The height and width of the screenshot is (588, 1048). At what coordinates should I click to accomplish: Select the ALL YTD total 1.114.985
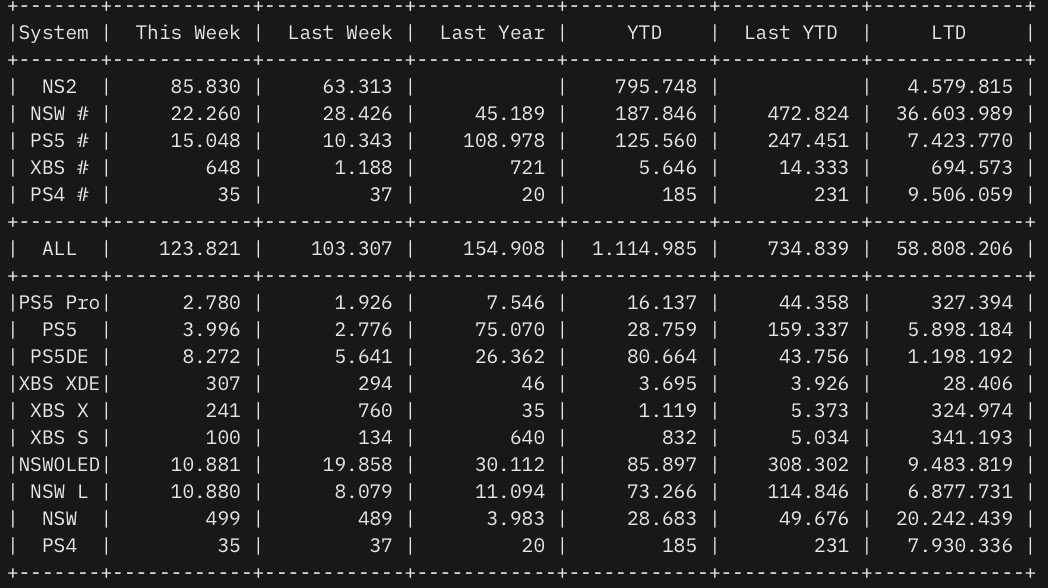tap(644, 248)
